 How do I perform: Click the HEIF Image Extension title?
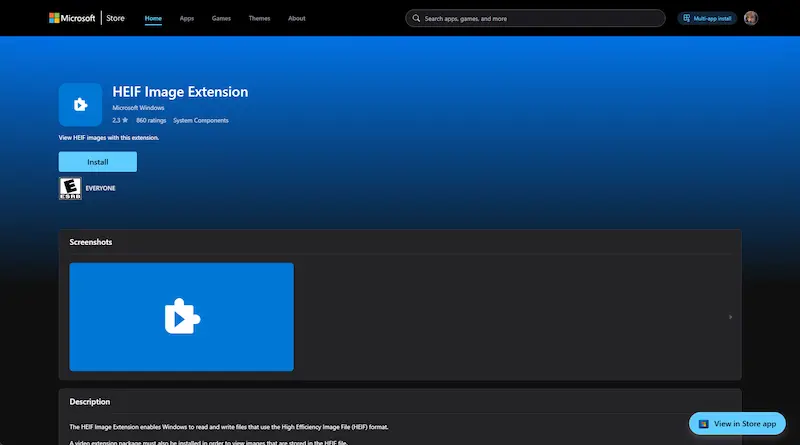click(x=180, y=92)
